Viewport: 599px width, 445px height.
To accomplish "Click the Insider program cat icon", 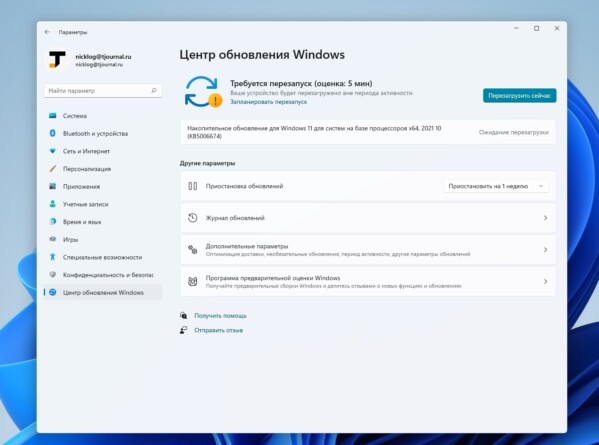I will pos(193,282).
